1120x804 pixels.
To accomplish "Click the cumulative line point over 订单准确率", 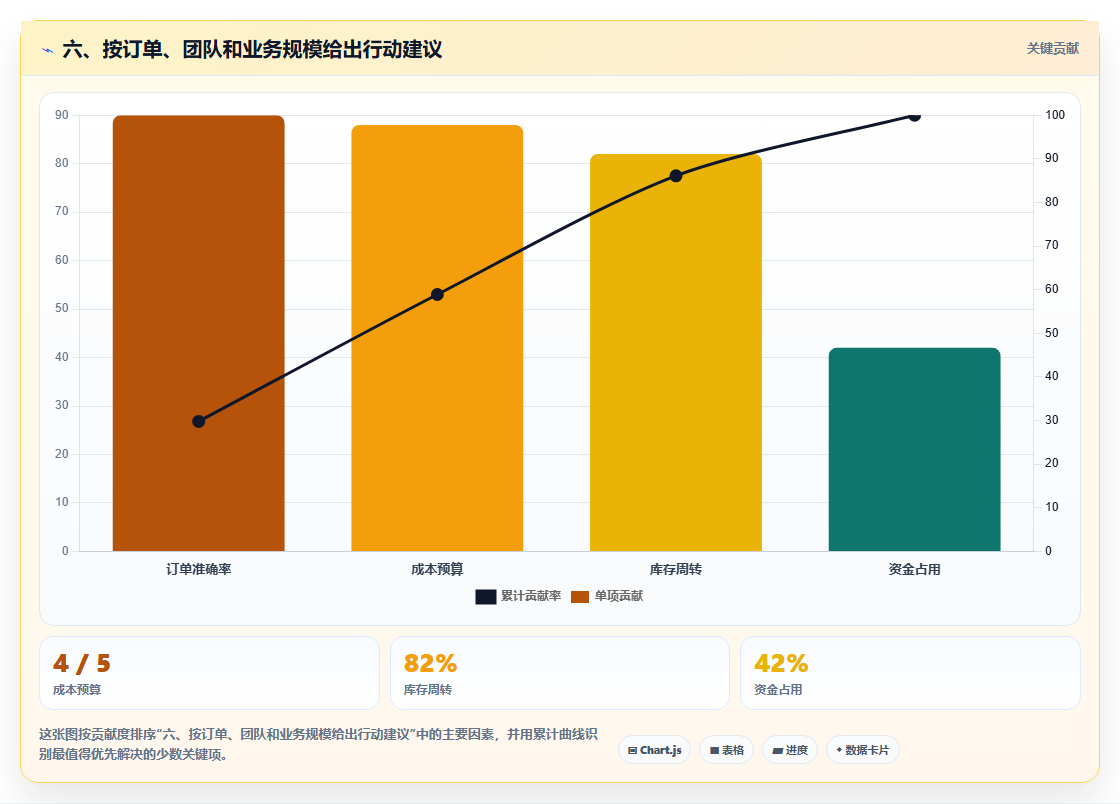I will pos(199,421).
